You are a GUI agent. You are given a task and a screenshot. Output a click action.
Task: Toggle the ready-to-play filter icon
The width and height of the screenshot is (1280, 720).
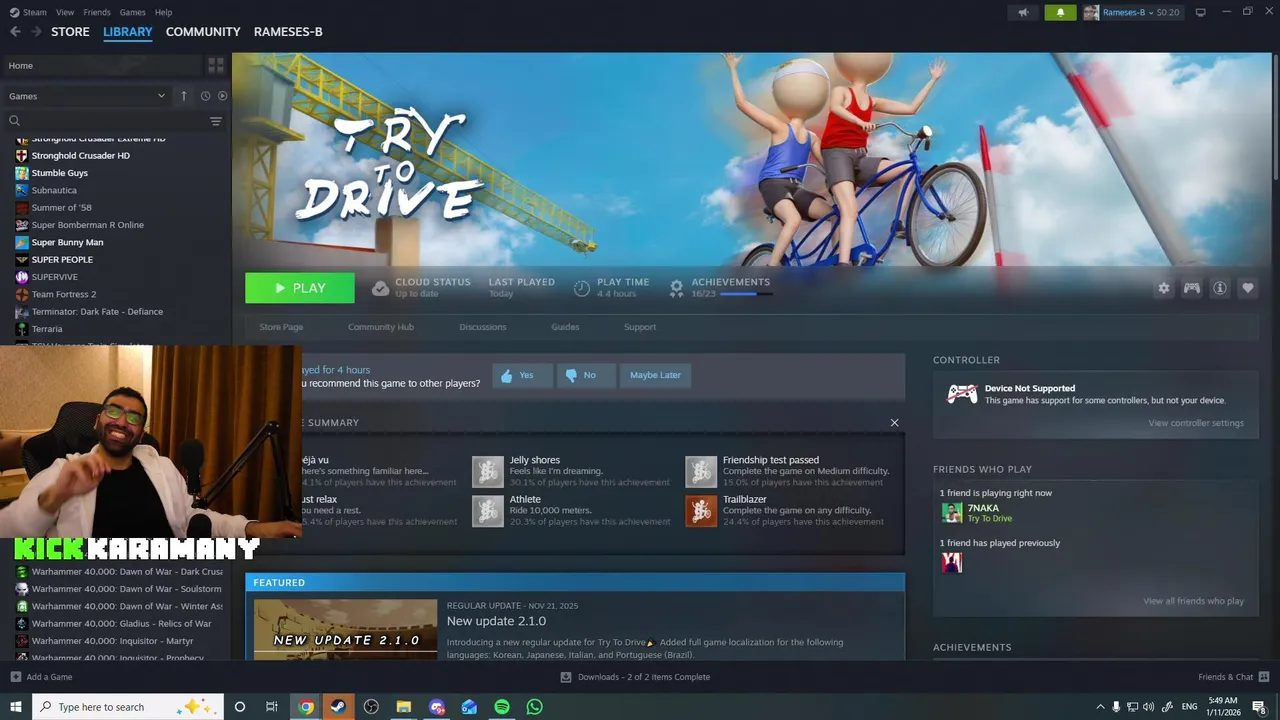tap(222, 96)
